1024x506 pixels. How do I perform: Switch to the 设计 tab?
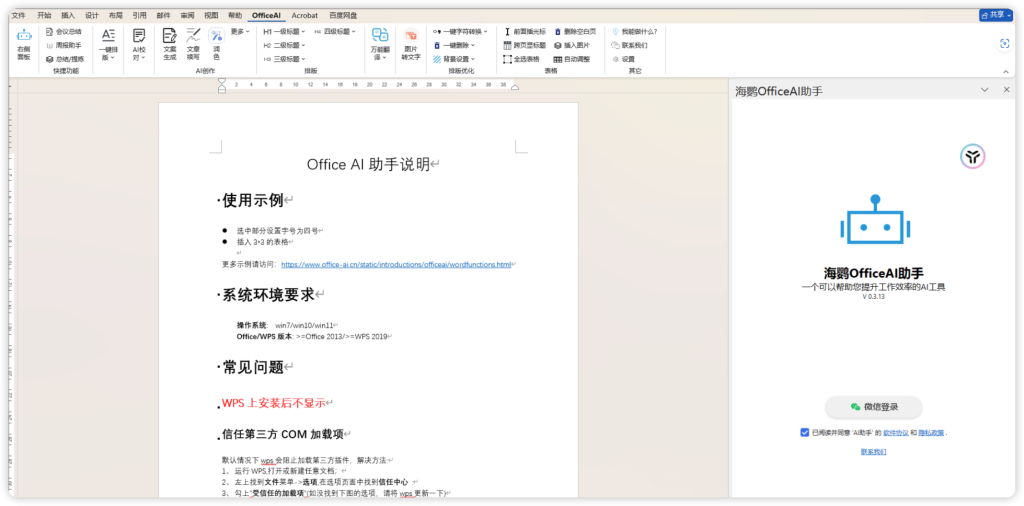point(91,14)
